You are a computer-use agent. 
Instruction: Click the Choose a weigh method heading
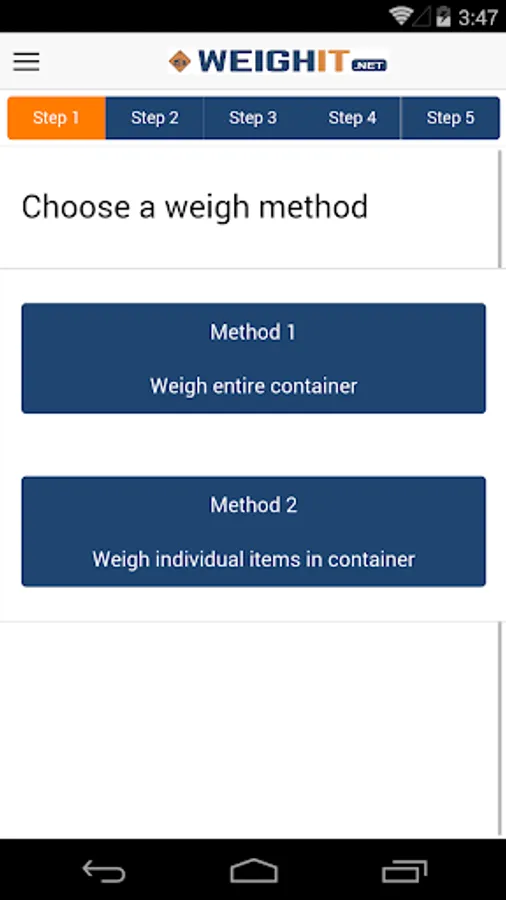tap(194, 207)
